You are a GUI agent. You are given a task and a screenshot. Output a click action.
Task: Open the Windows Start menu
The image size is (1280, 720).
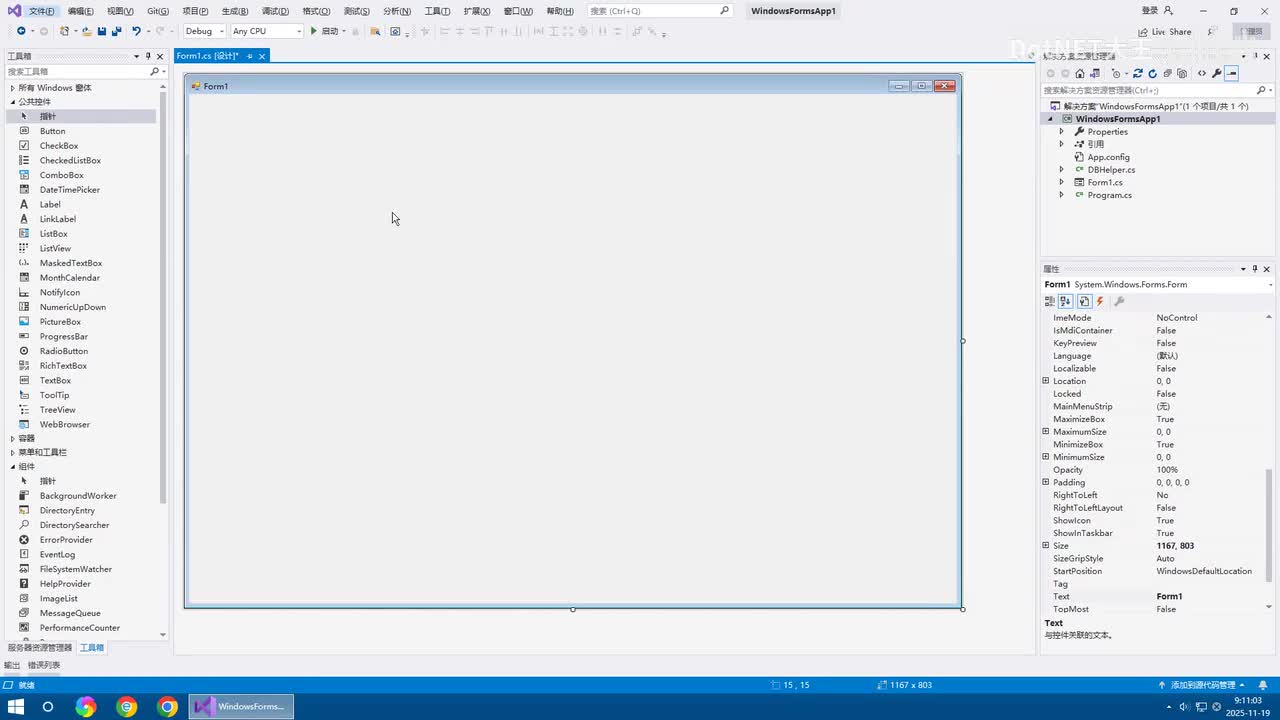[16, 707]
